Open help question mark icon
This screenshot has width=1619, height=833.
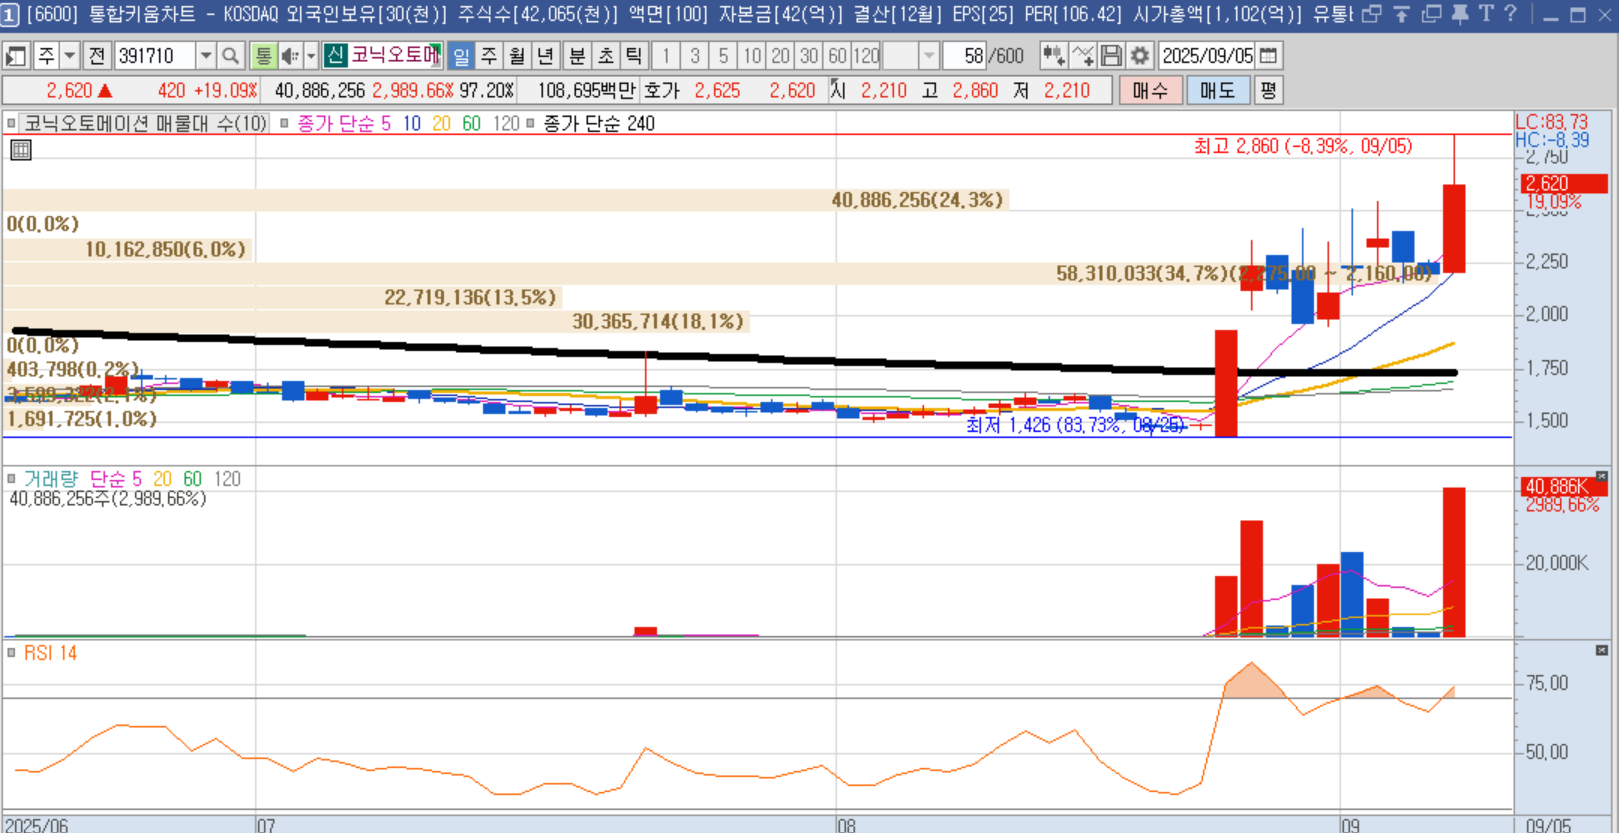[1511, 14]
